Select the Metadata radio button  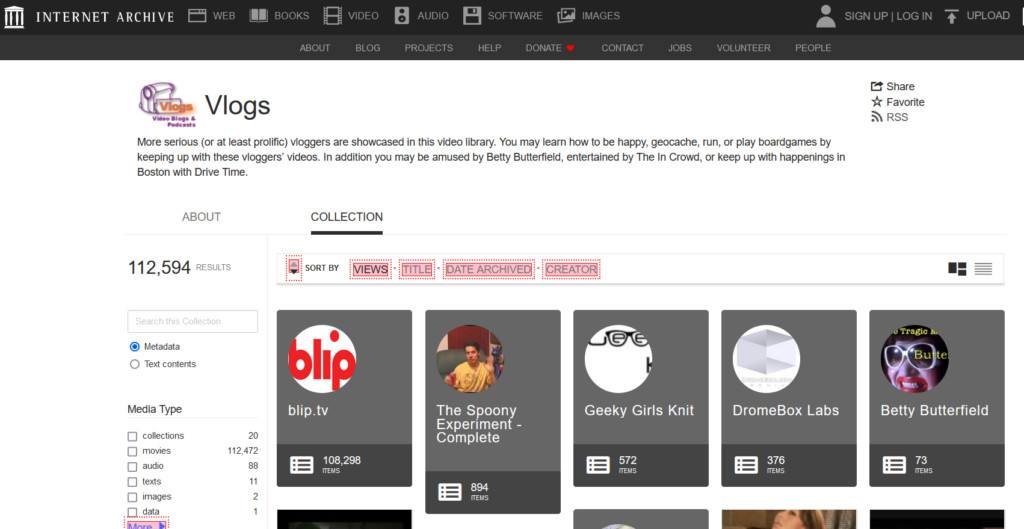[x=135, y=347]
